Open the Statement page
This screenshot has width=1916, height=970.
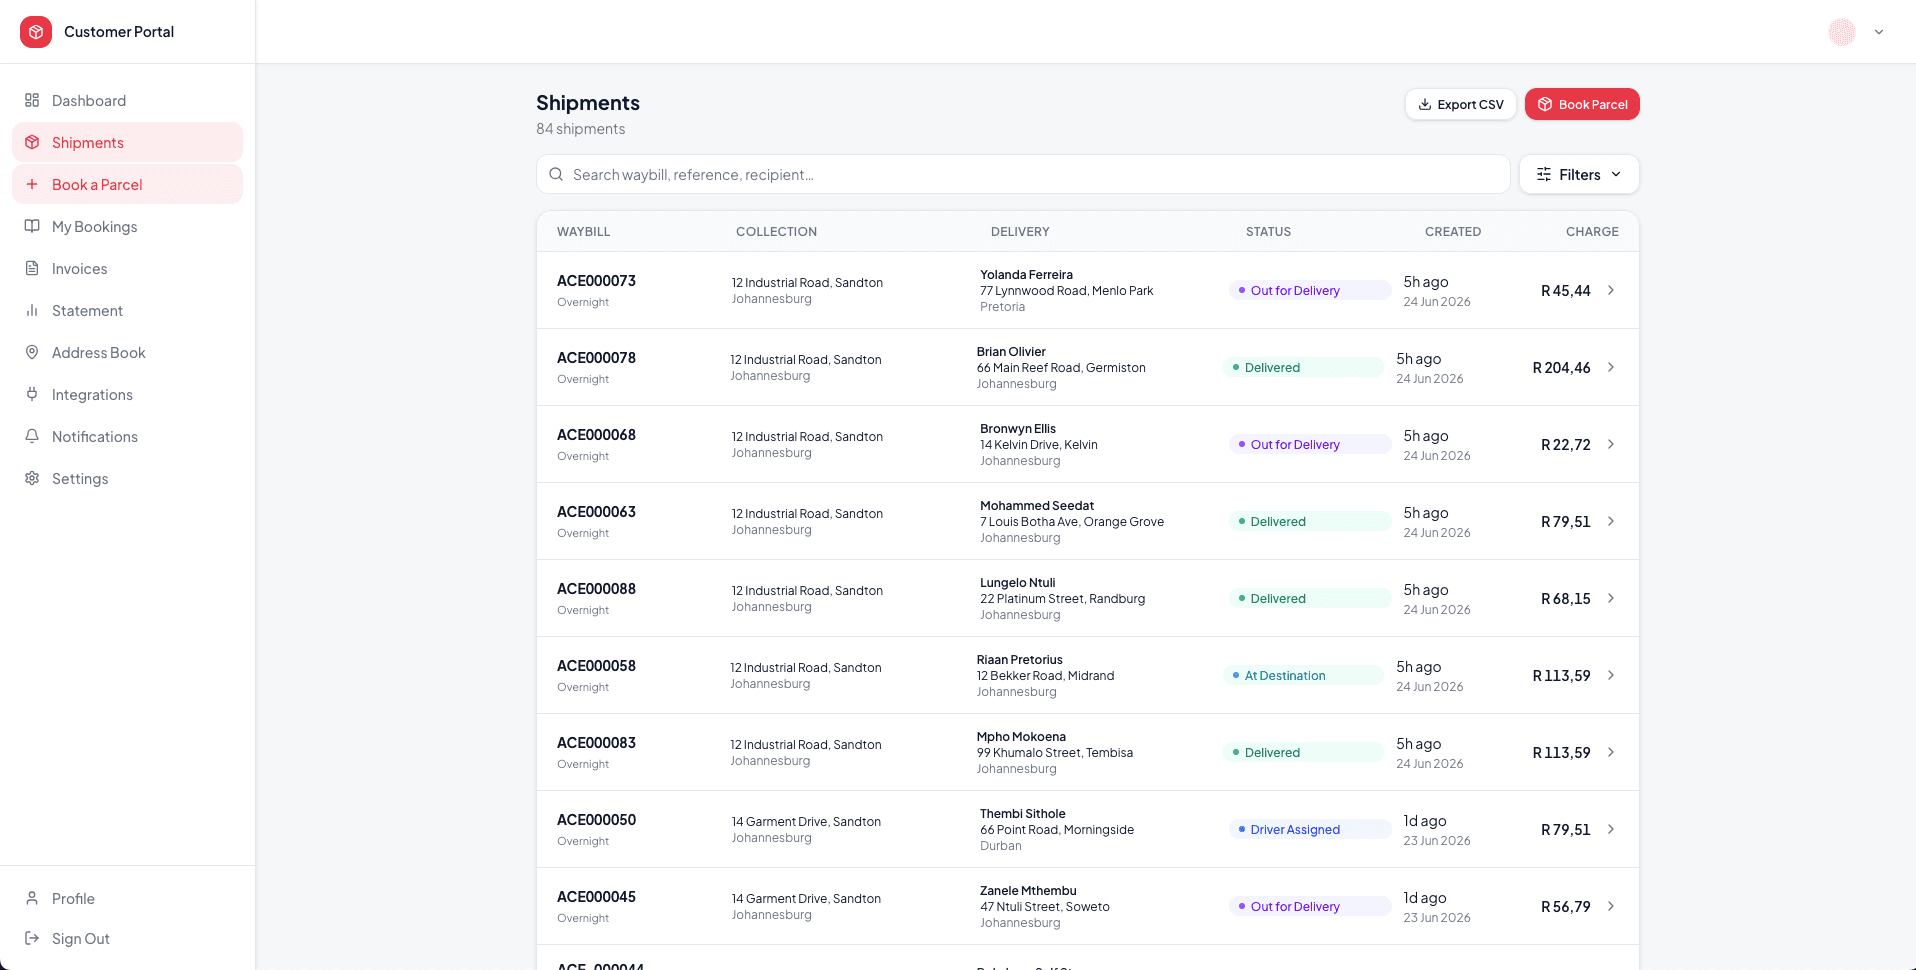click(x=127, y=310)
